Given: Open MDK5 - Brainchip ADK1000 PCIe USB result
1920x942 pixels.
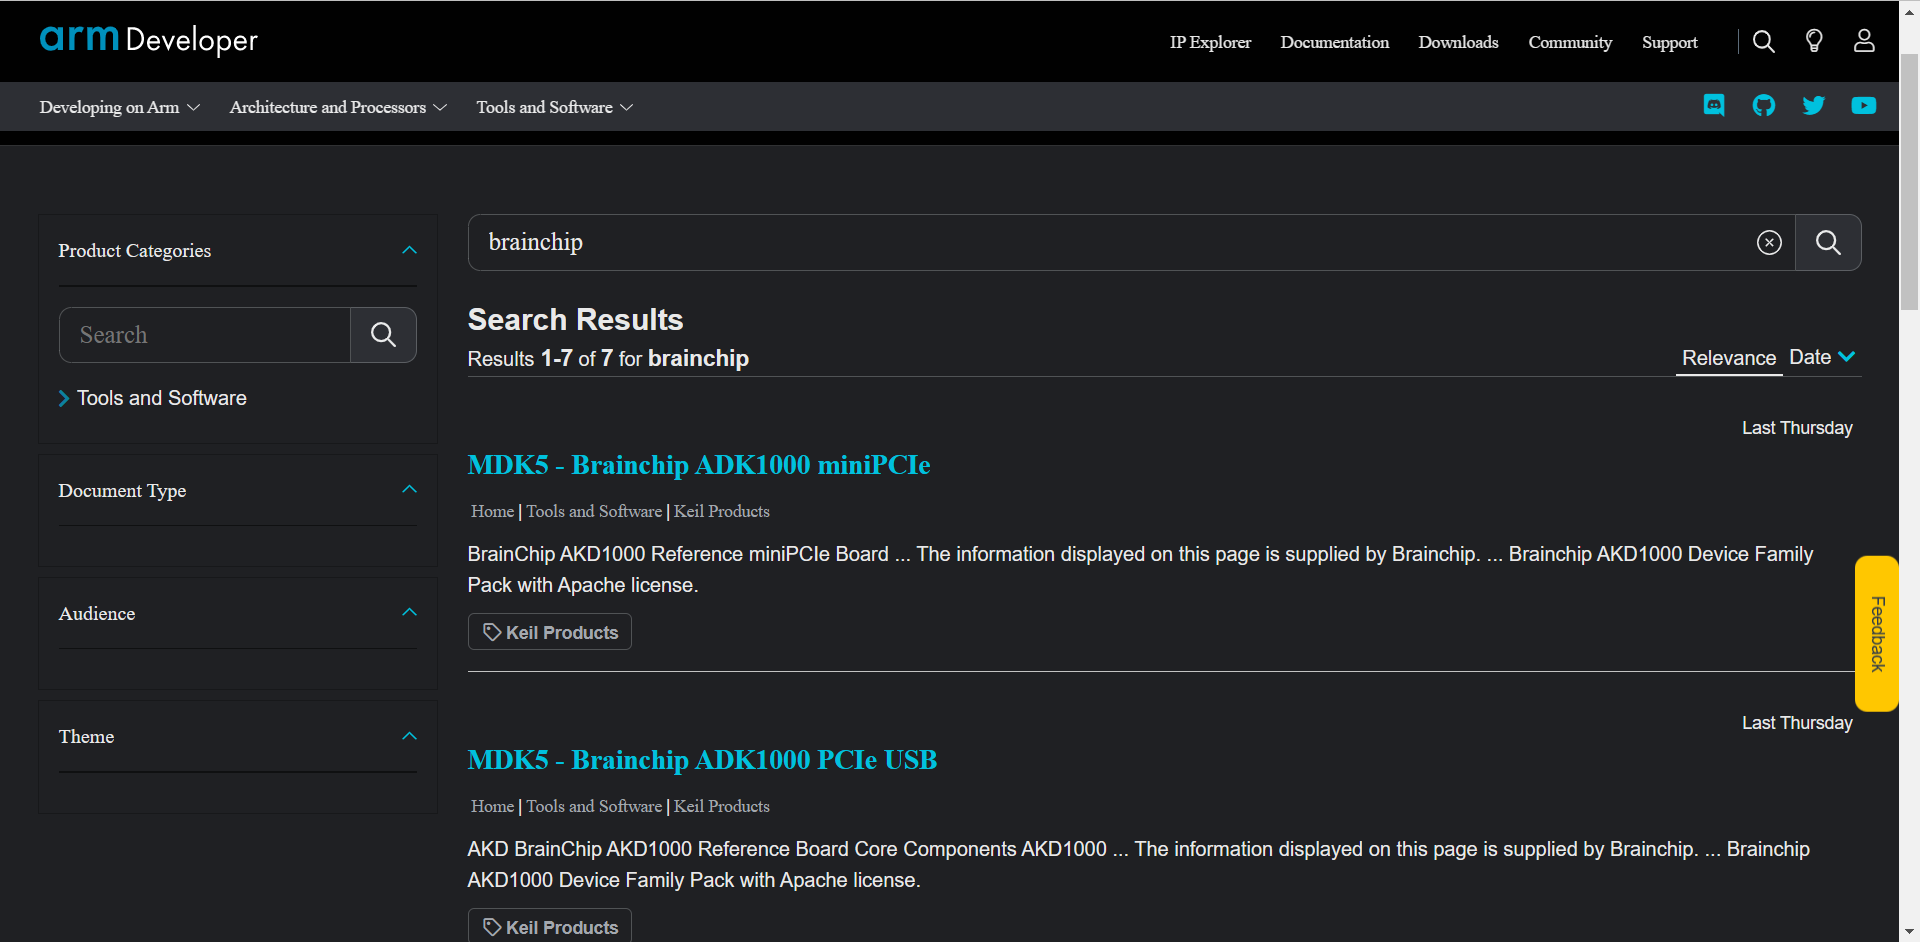Looking at the screenshot, I should point(702,760).
